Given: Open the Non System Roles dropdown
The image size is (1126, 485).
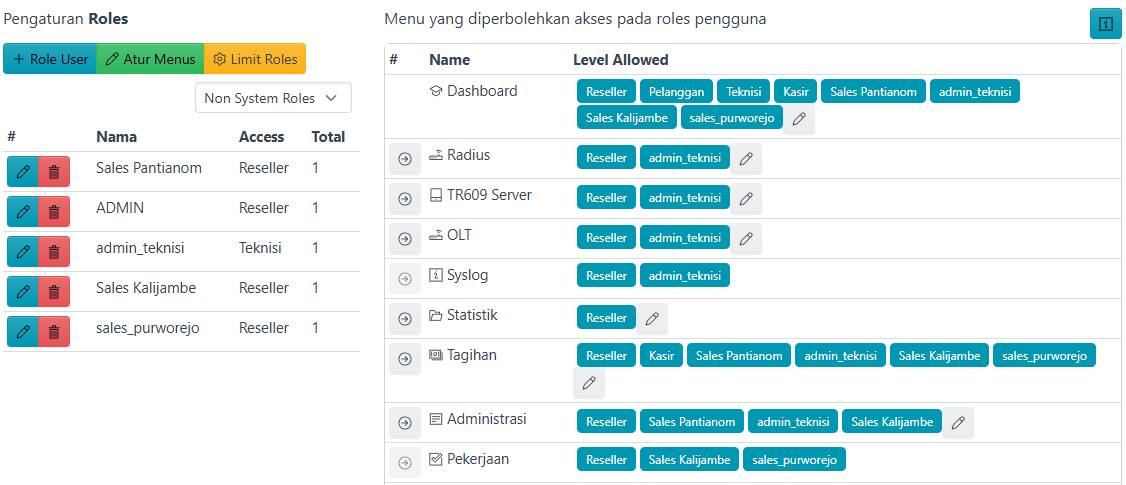Looking at the screenshot, I should click(x=274, y=98).
